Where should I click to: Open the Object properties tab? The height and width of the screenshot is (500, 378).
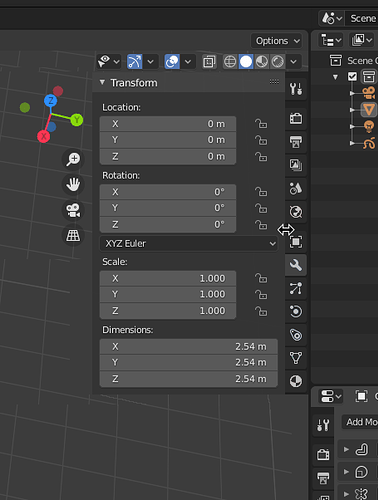296,242
